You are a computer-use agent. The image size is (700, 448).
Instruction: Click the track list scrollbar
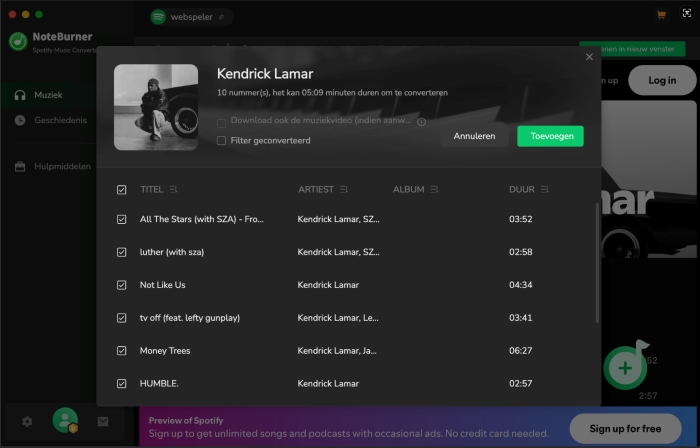tap(597, 263)
